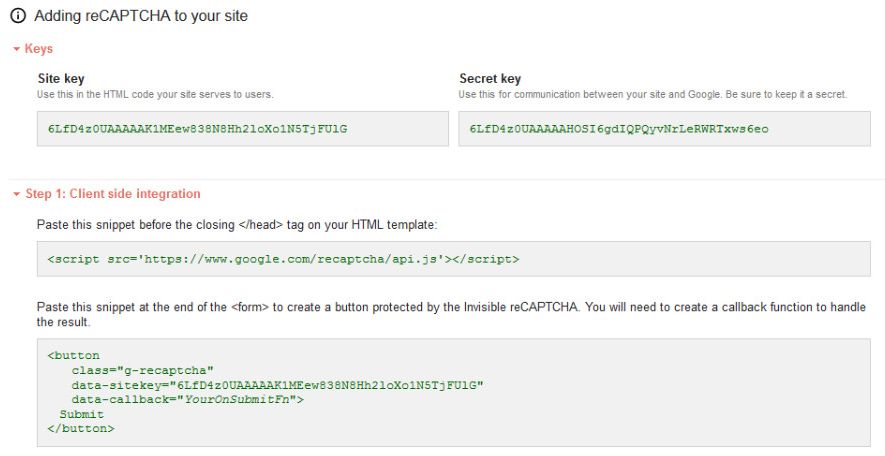Click the Secret key value field
The width and height of the screenshot is (885, 456).
pos(663,129)
